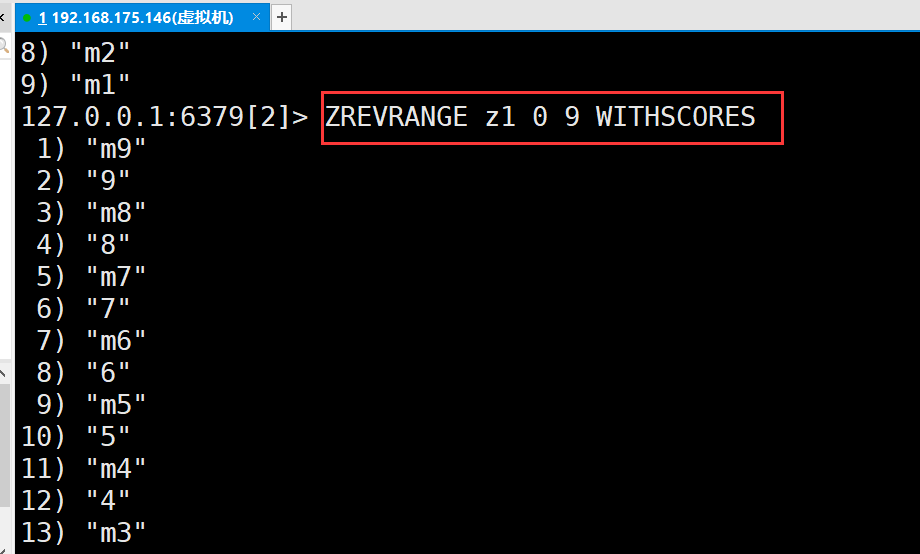Click the "m9" result on line 1
Screen dimensions: 920x554
pos(116,149)
